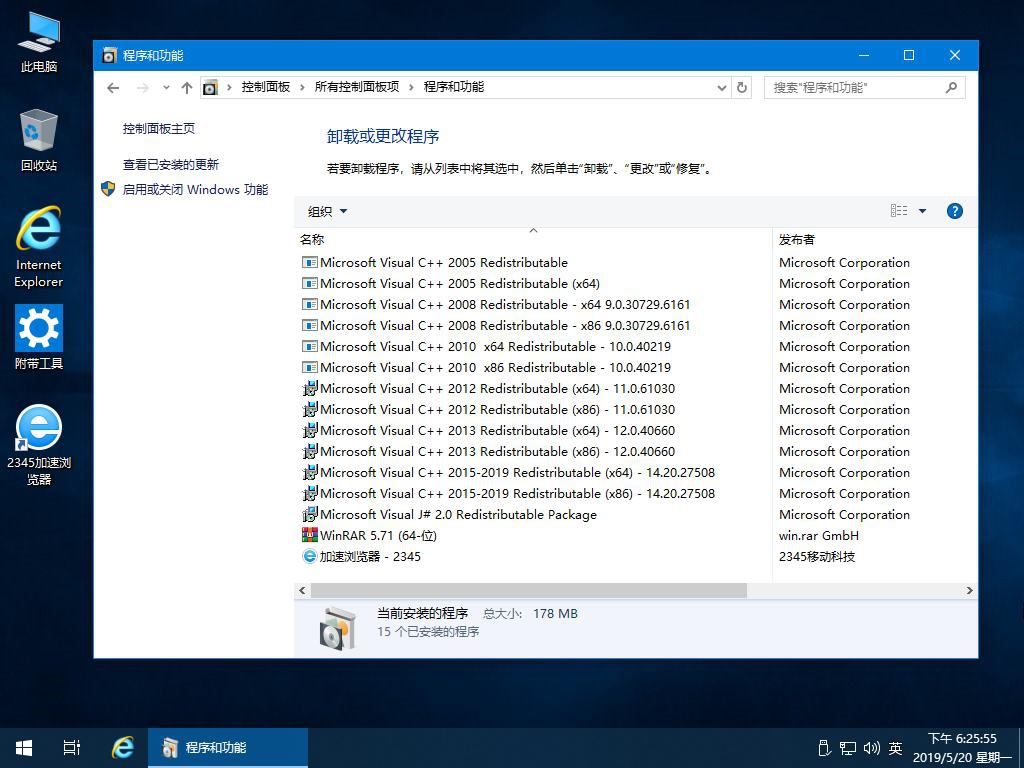Screen dimensions: 1024x768
Task: Sort by the 发布者 column header
Action: 874,239
